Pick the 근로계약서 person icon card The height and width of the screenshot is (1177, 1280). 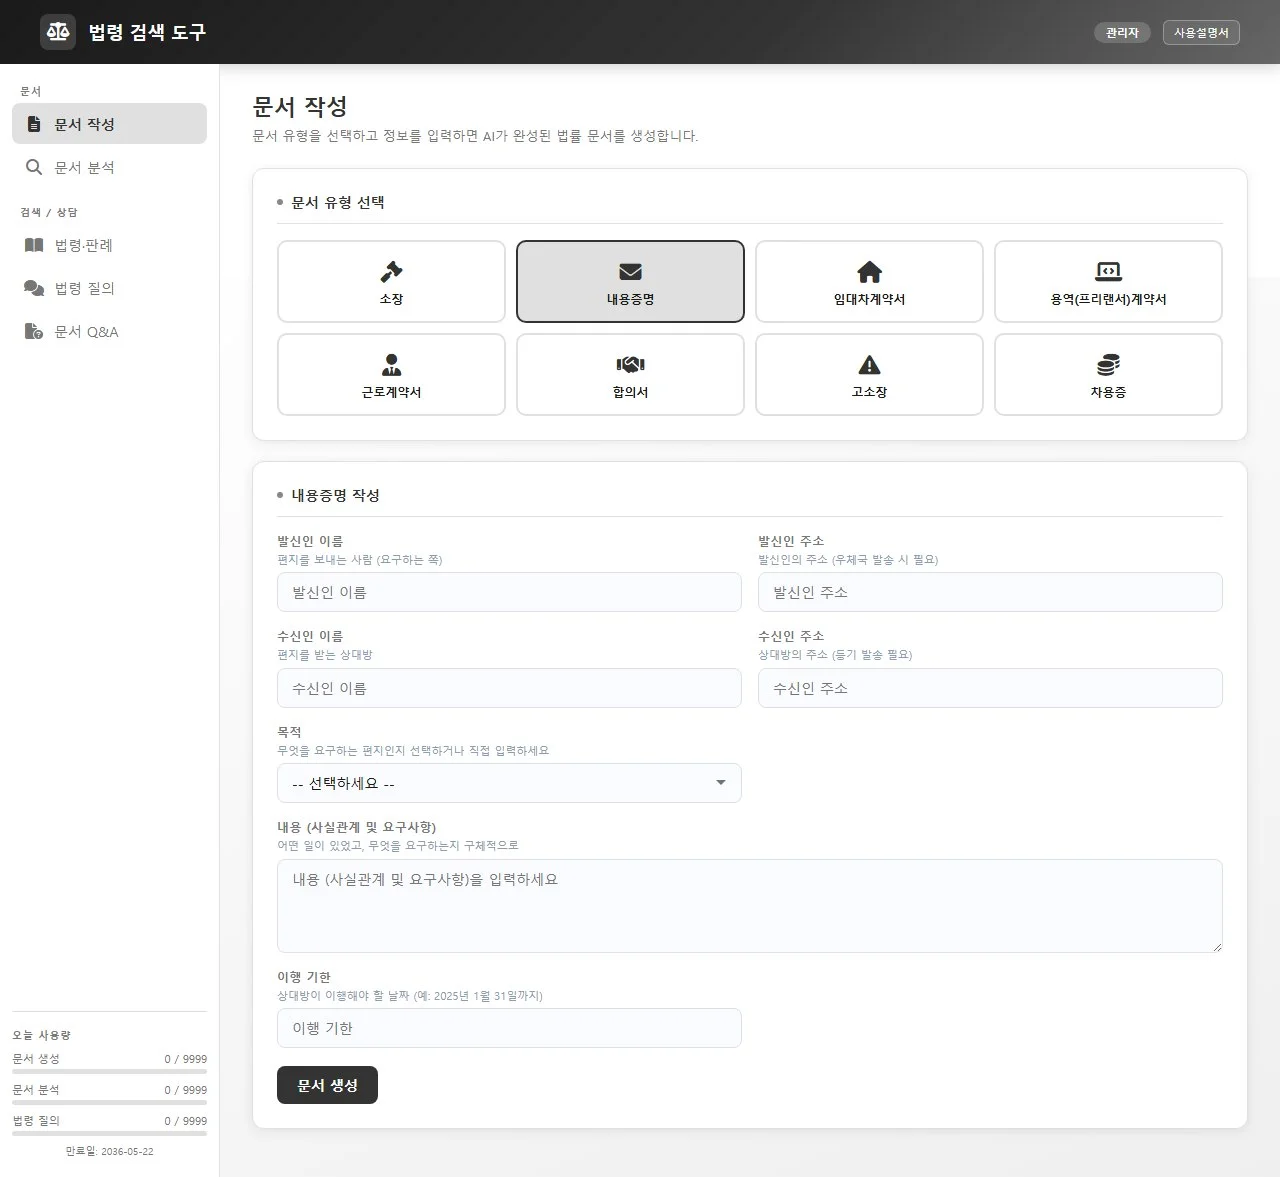click(391, 374)
